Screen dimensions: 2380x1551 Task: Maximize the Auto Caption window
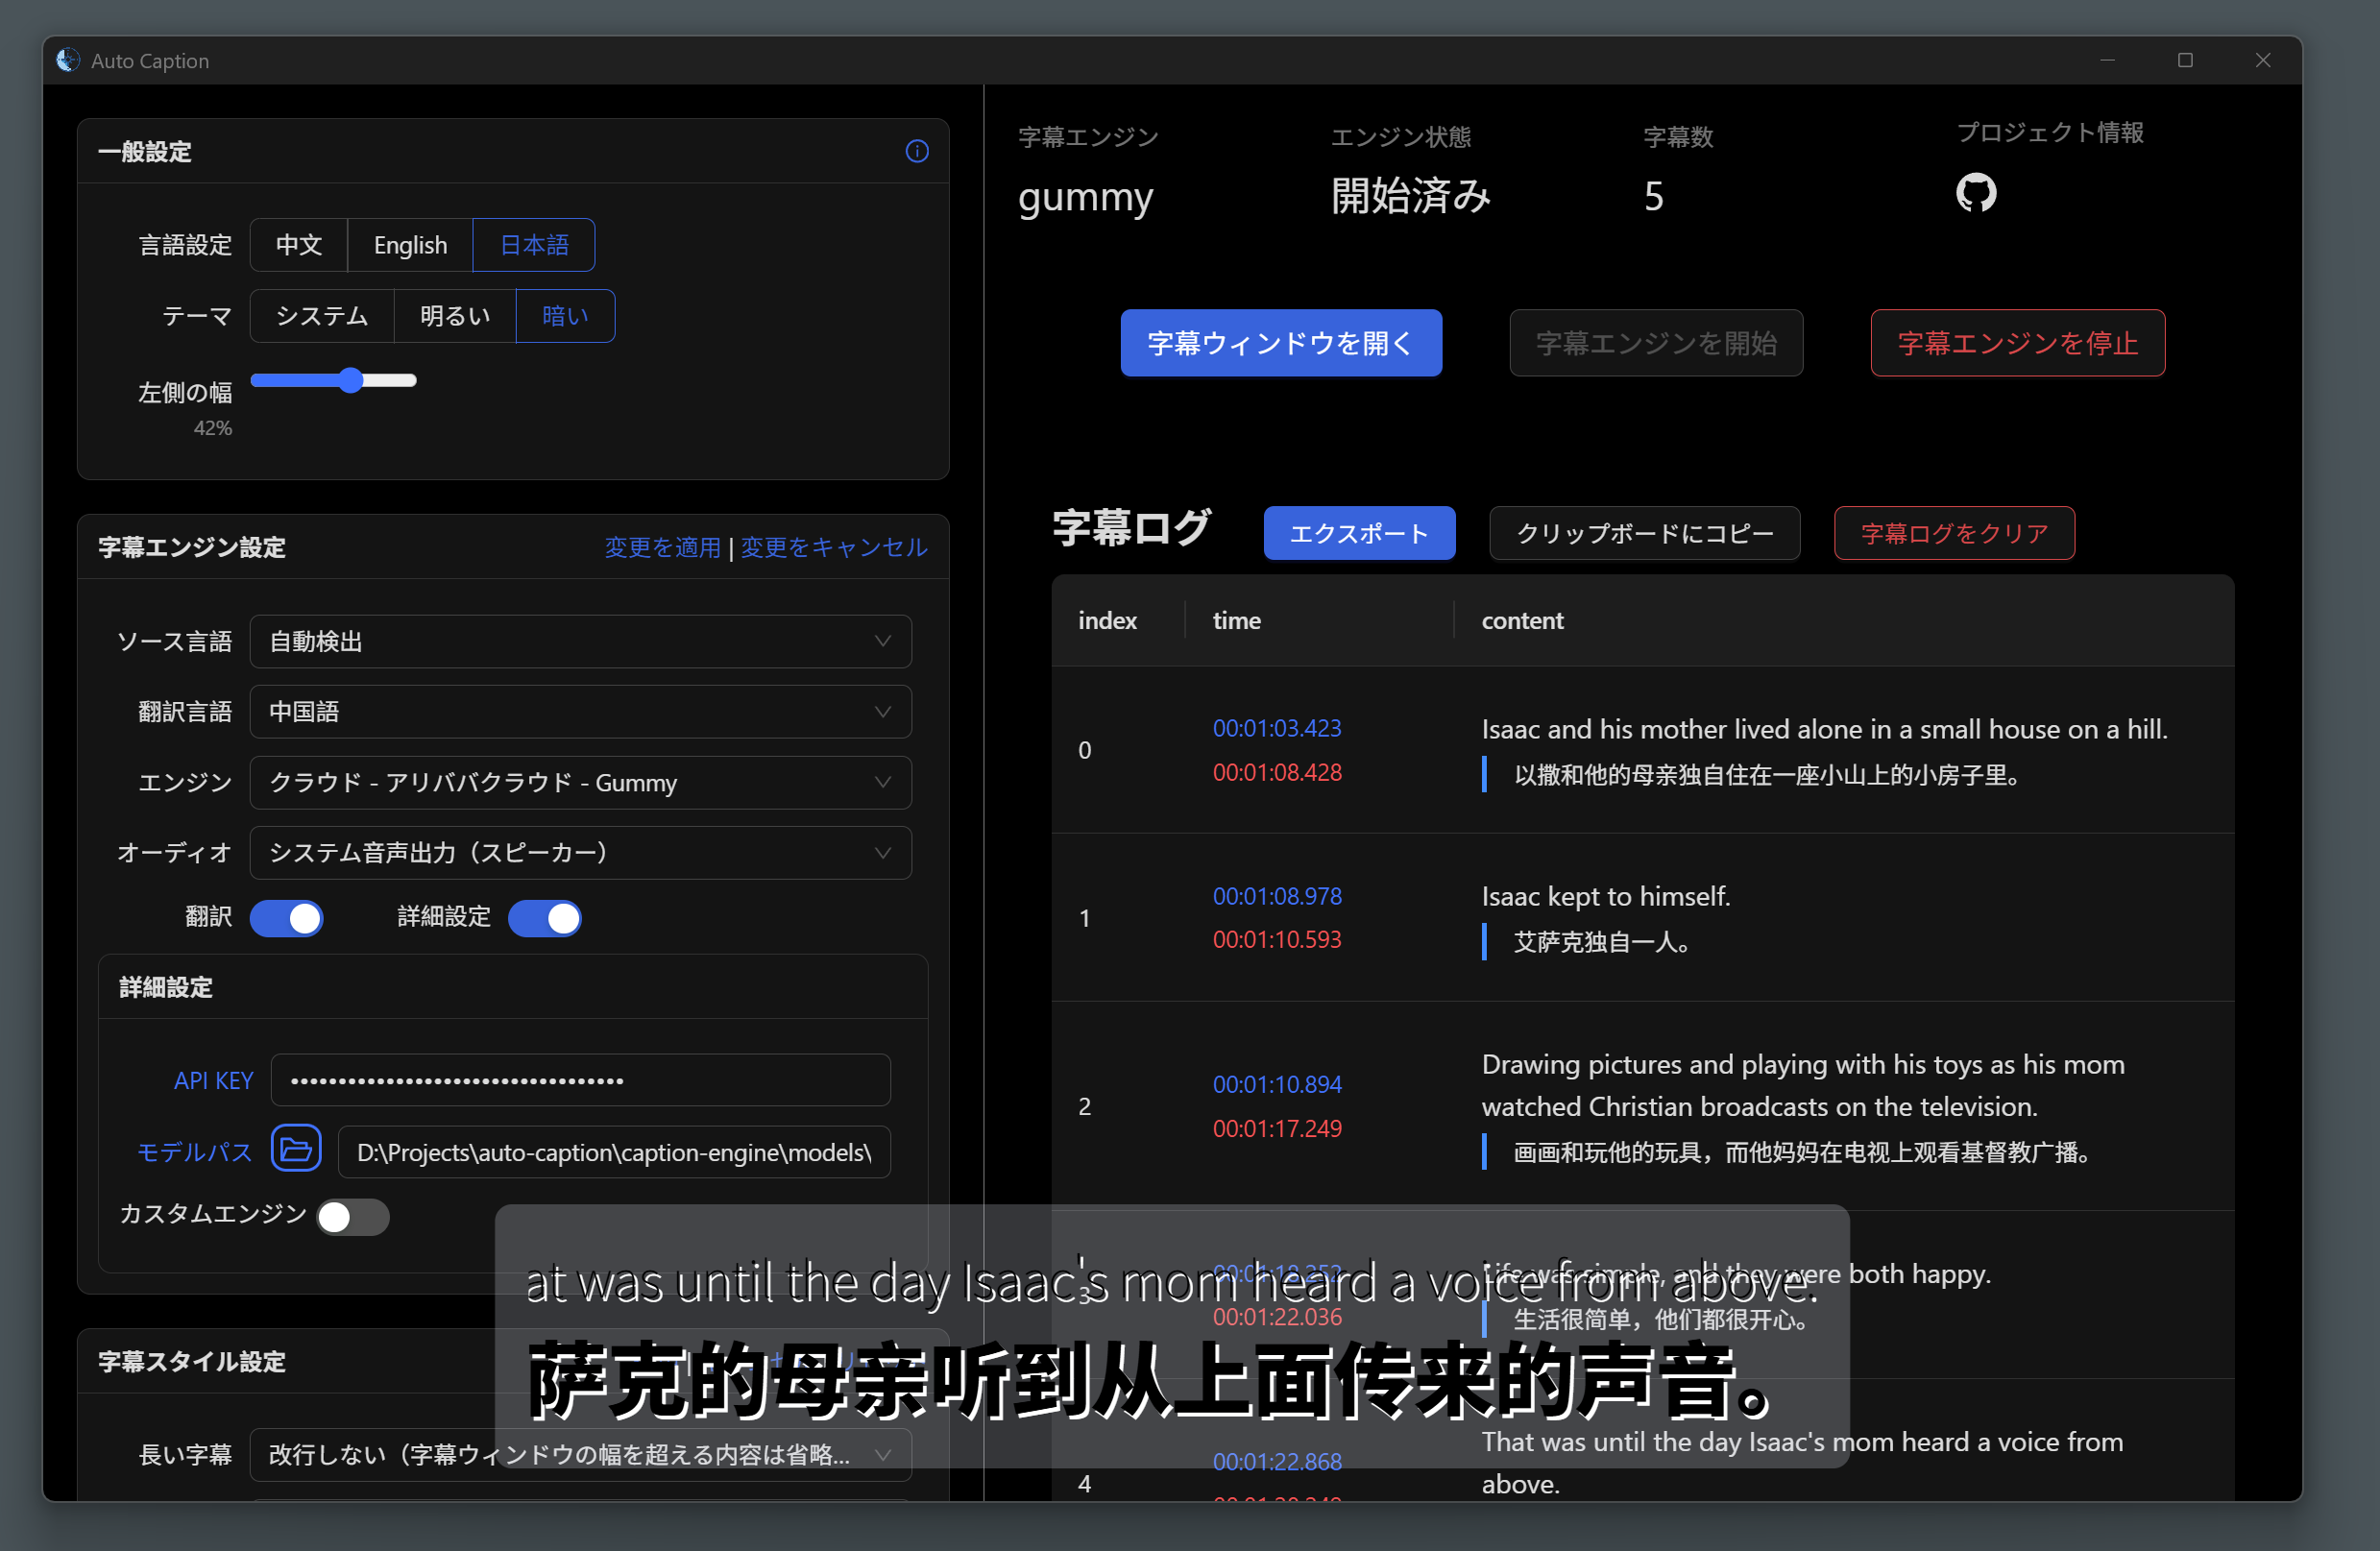click(x=2184, y=60)
